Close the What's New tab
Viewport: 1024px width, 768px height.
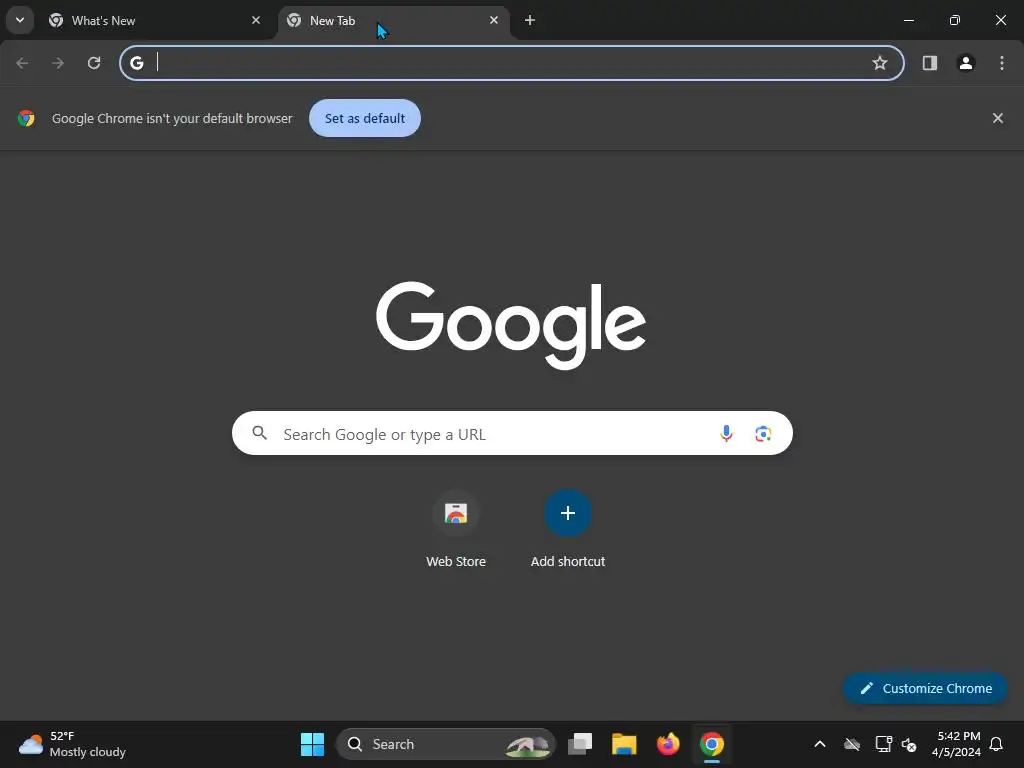(x=256, y=20)
